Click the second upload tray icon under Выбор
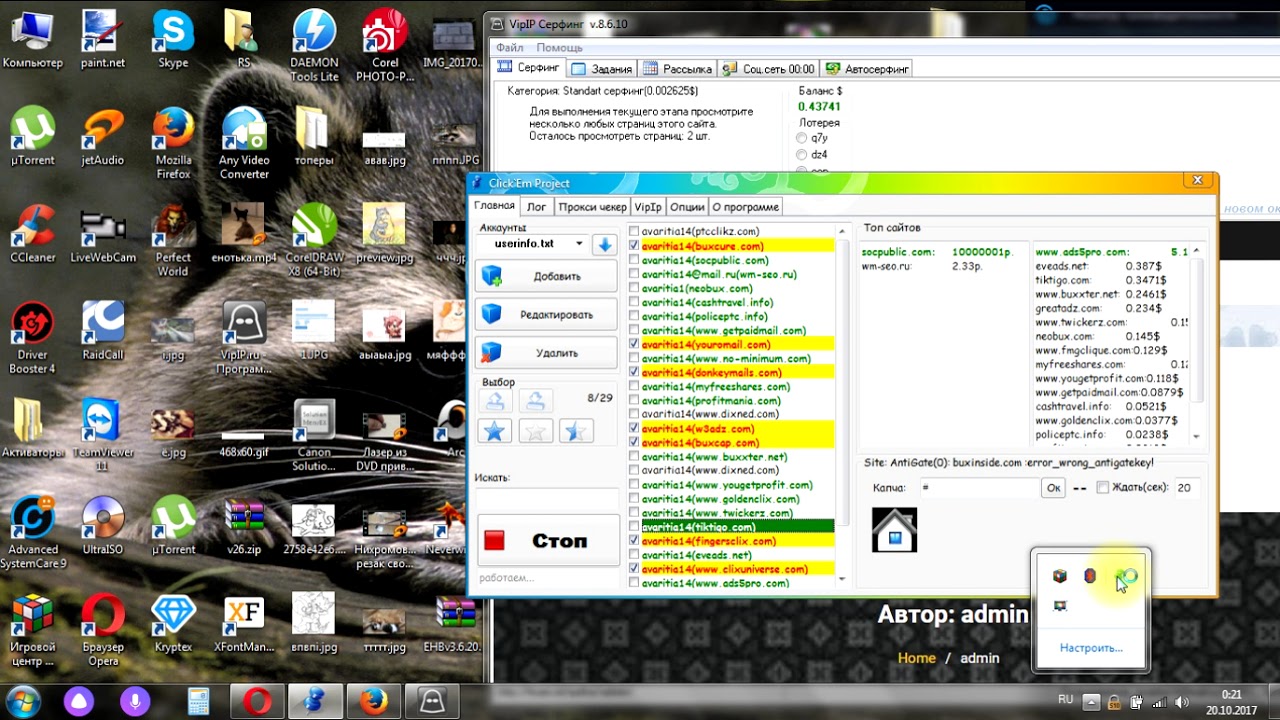Image resolution: width=1280 pixels, height=720 pixels. pyautogui.click(x=535, y=401)
